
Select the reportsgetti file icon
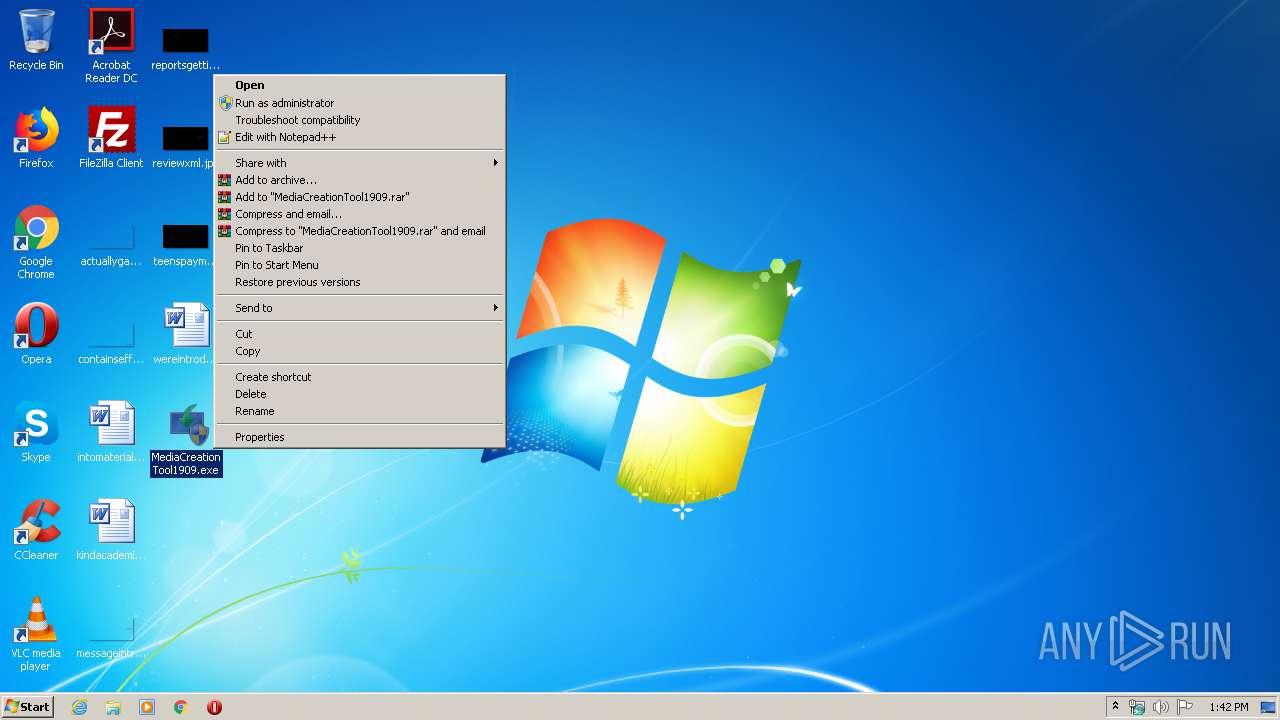tap(186, 48)
